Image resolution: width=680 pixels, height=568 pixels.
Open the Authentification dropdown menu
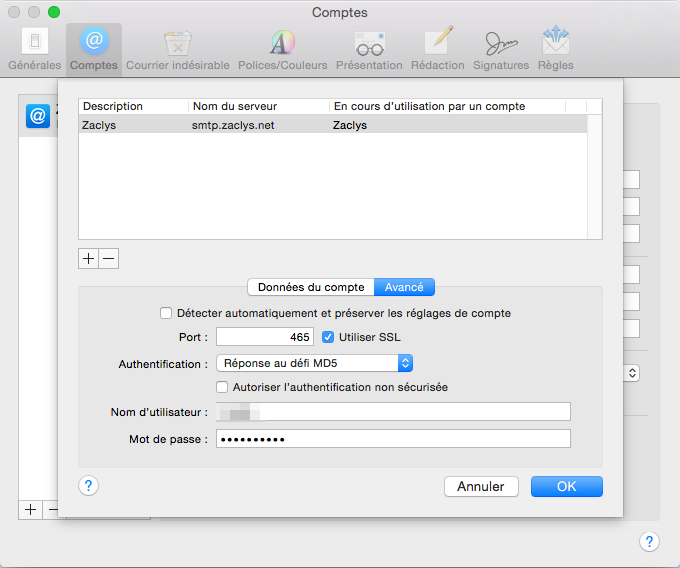click(314, 363)
